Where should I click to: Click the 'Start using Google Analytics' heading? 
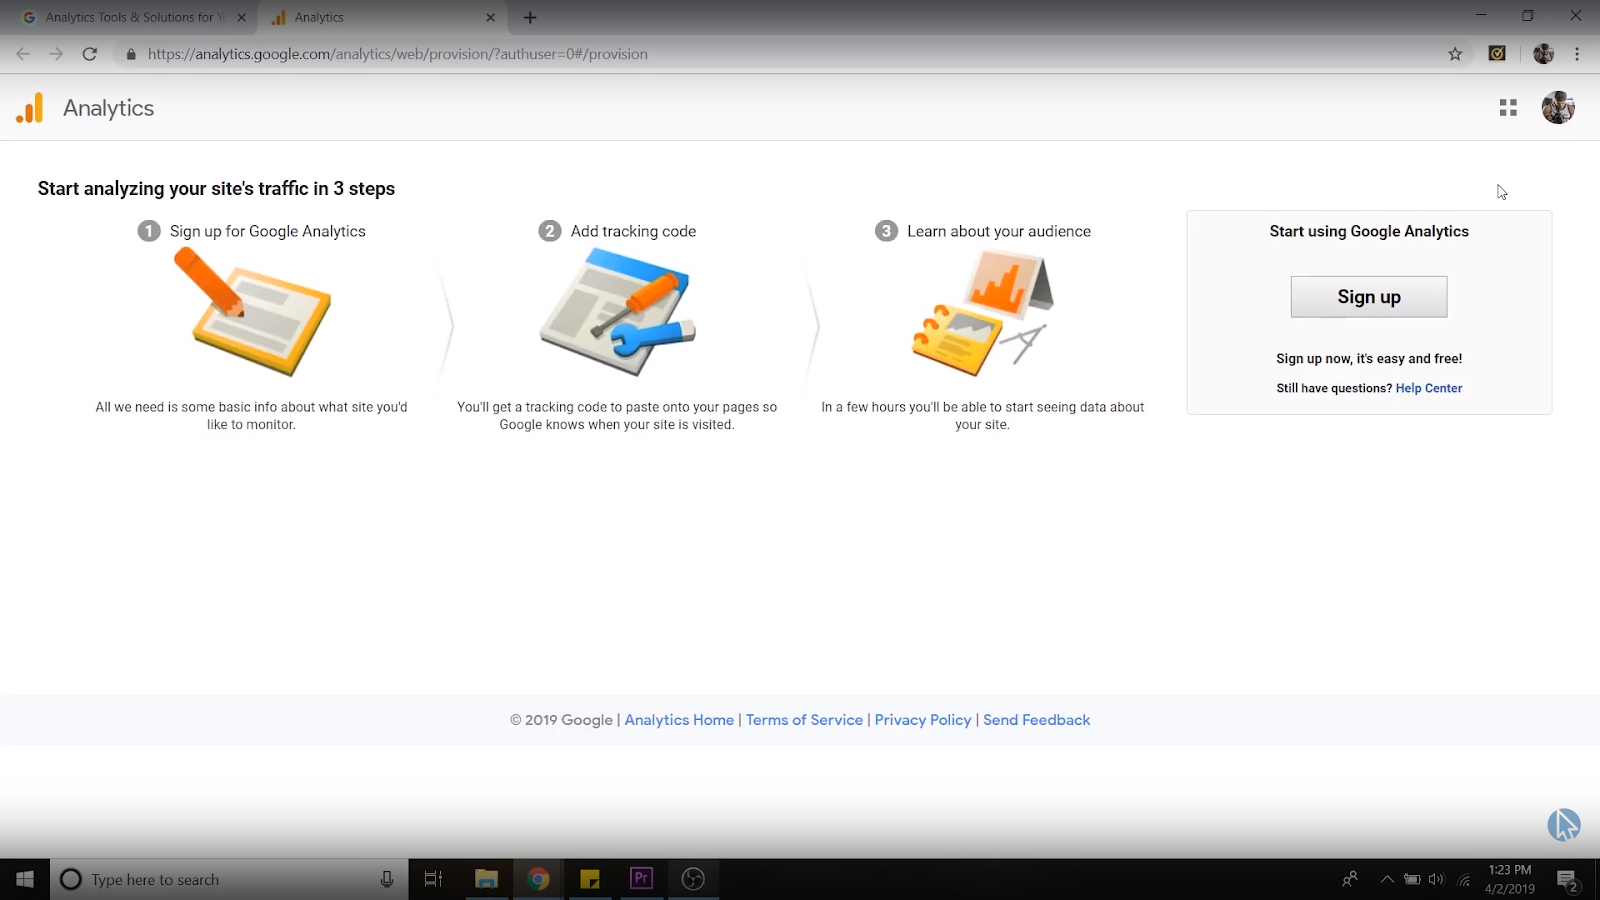[x=1369, y=231]
